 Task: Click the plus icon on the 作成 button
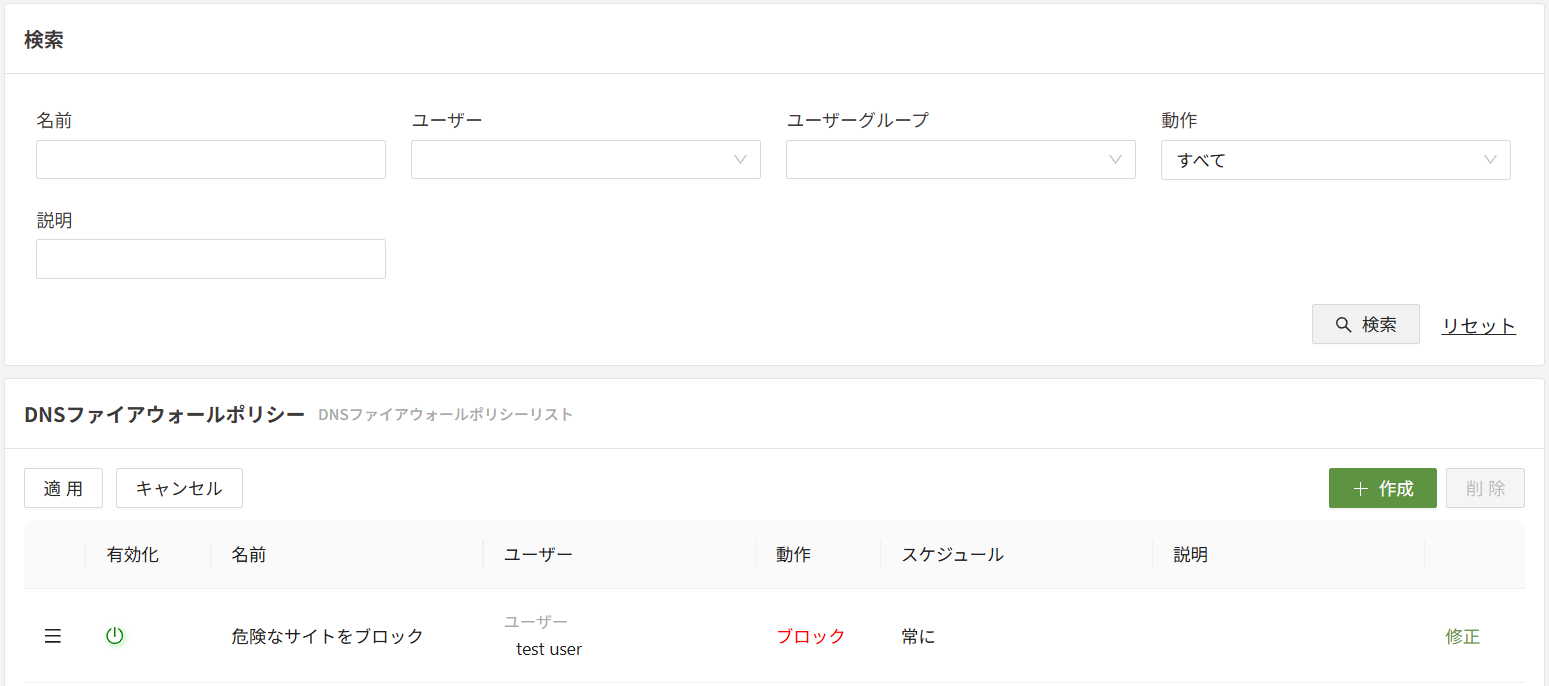pyautogui.click(x=1360, y=488)
